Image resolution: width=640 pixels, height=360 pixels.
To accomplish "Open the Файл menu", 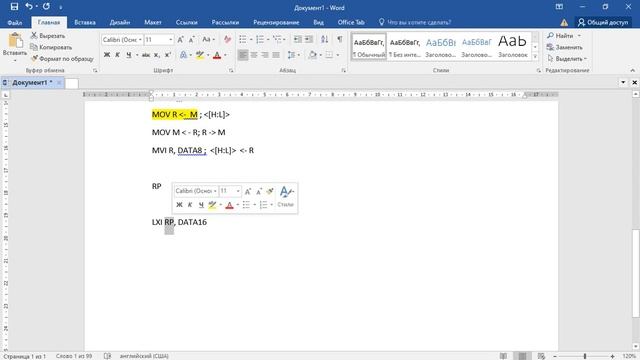I will 15,22.
